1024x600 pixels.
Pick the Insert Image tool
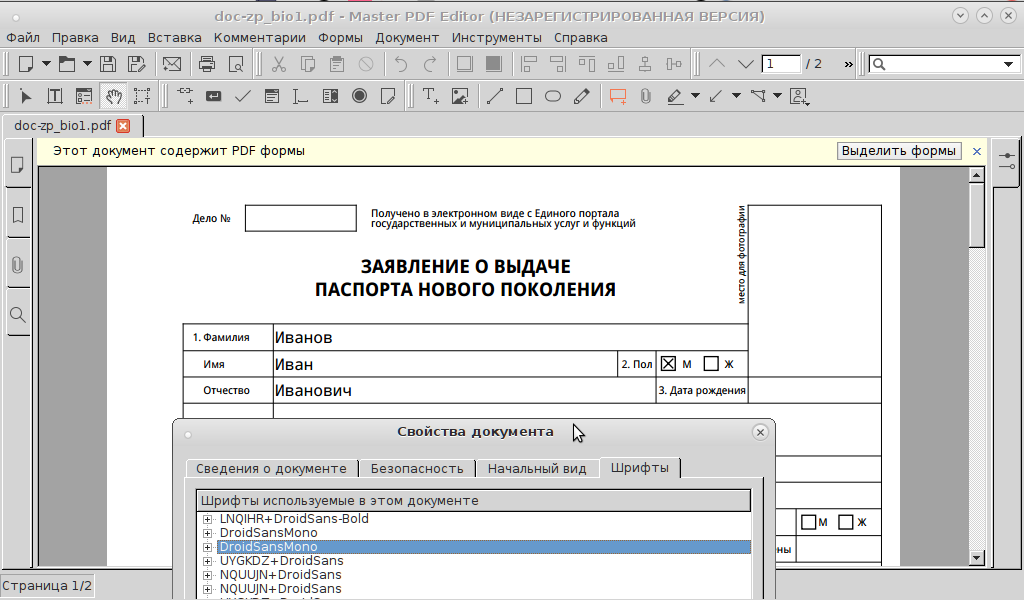pyautogui.click(x=460, y=96)
